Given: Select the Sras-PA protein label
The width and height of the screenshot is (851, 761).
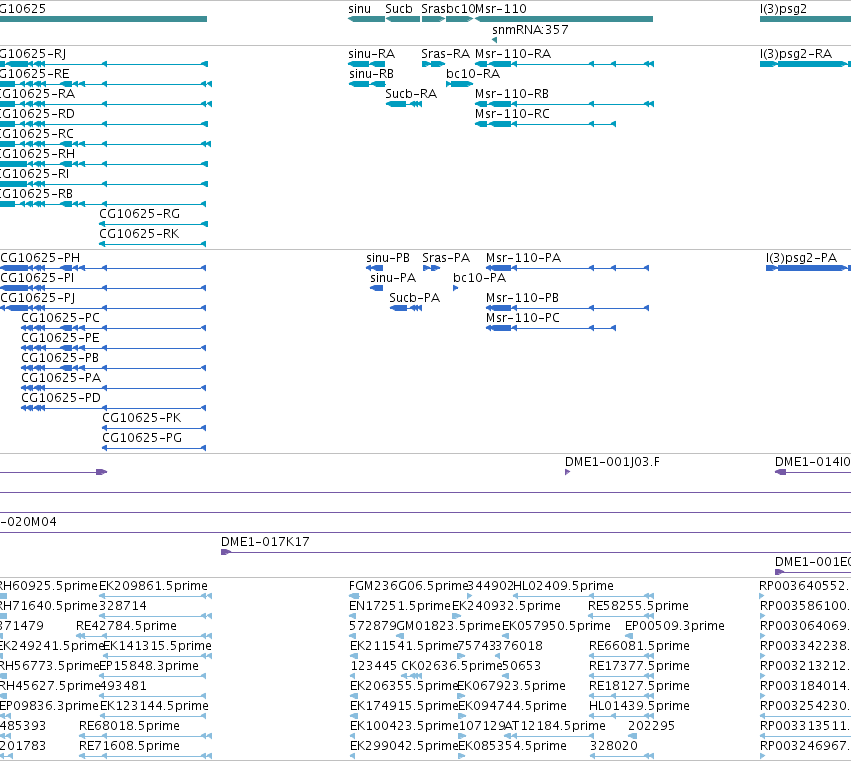Looking at the screenshot, I should (446, 258).
